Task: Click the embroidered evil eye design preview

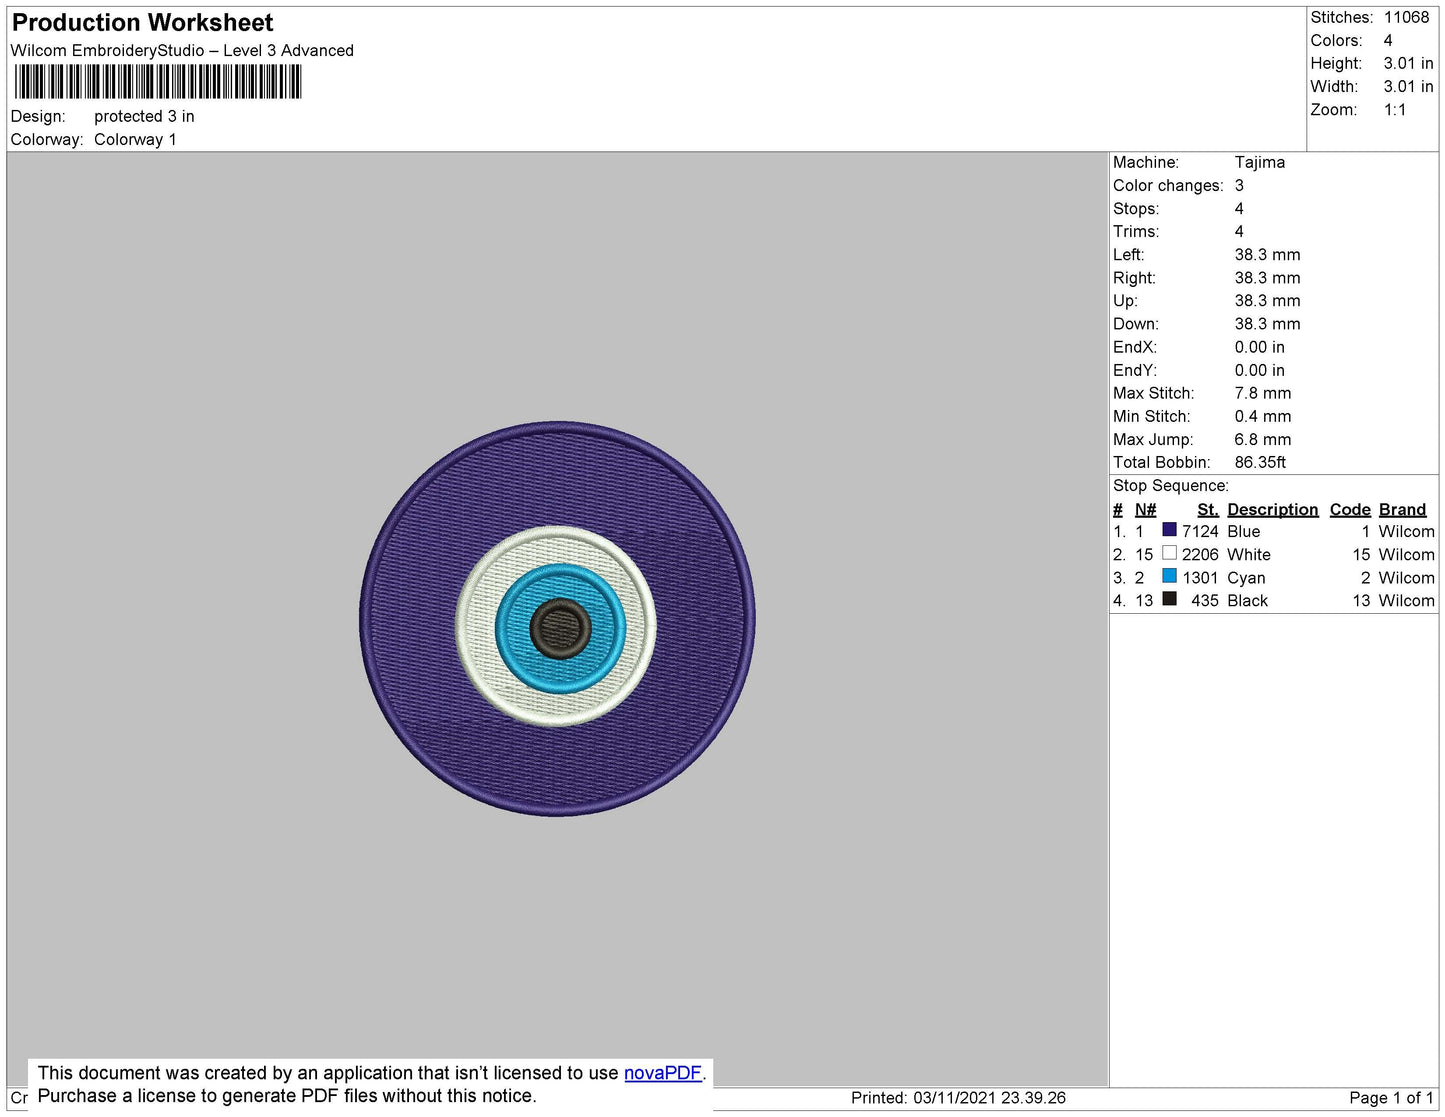Action: pos(558,619)
